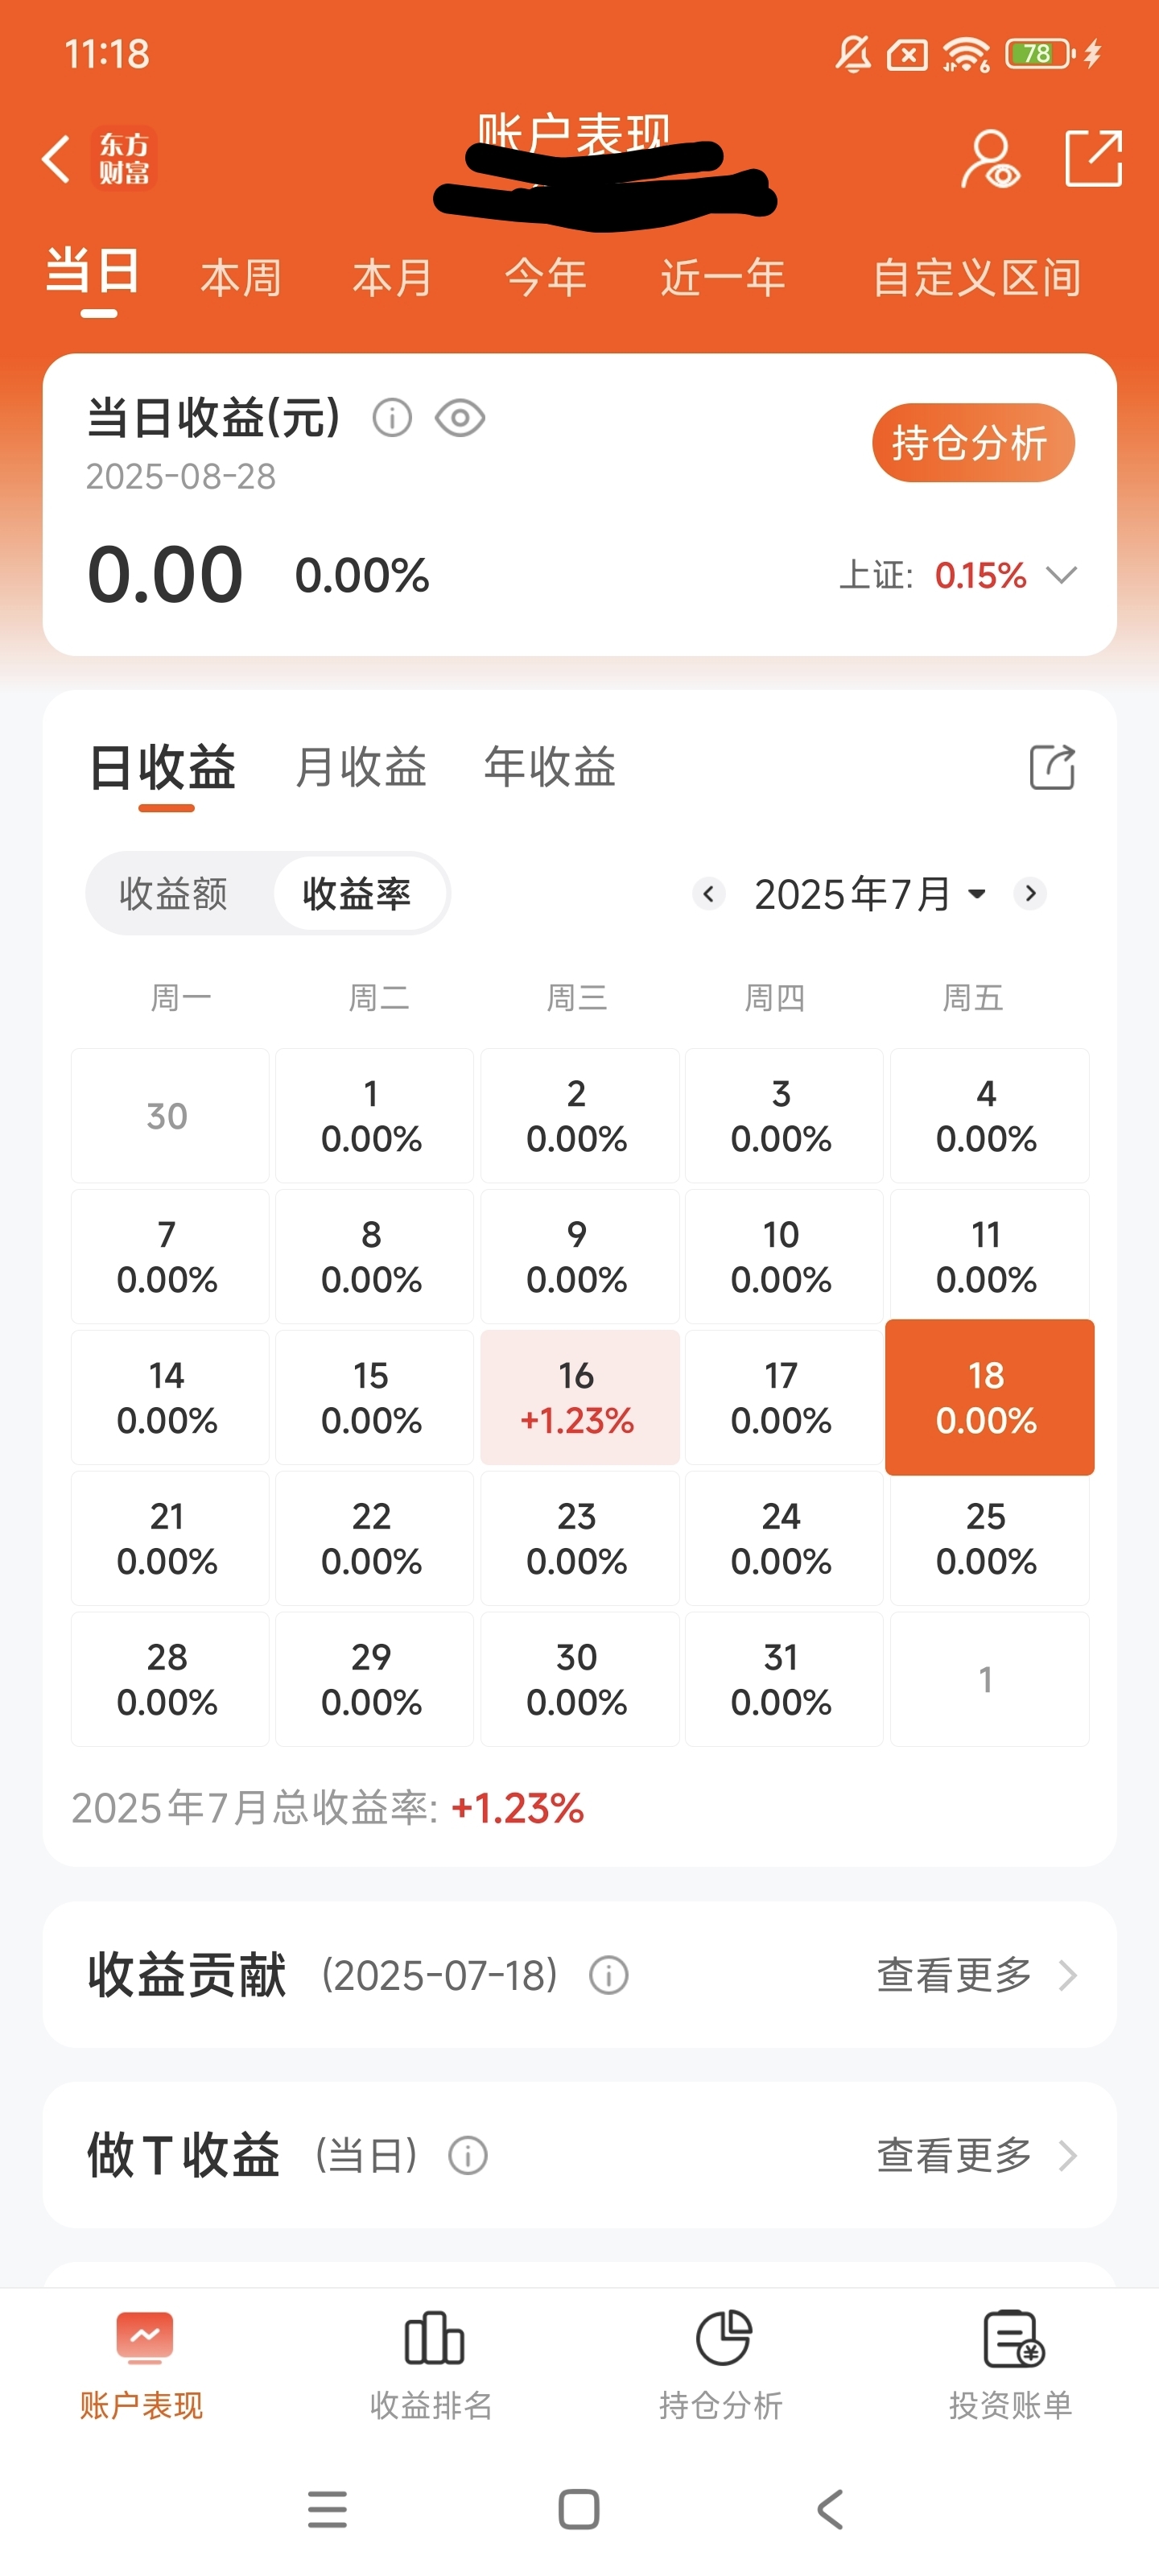
Task: Tap the share icon in top header
Action: [x=1093, y=158]
